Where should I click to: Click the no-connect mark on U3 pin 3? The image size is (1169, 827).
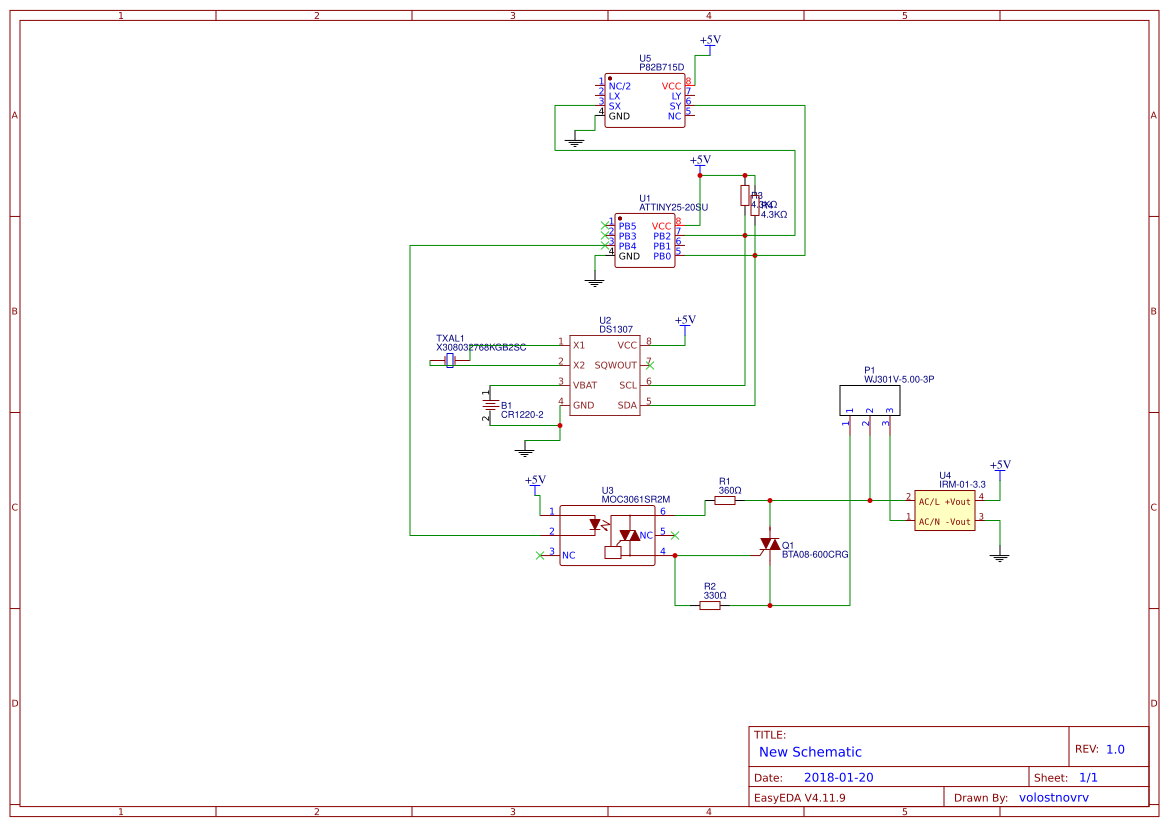[540, 556]
